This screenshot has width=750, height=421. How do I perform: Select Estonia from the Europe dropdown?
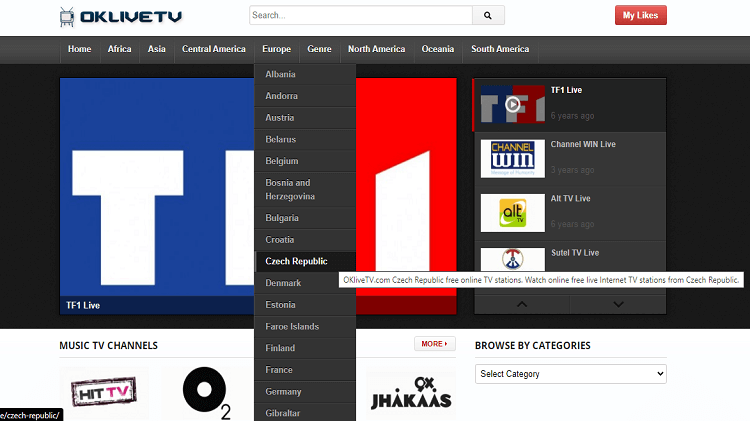coord(305,305)
